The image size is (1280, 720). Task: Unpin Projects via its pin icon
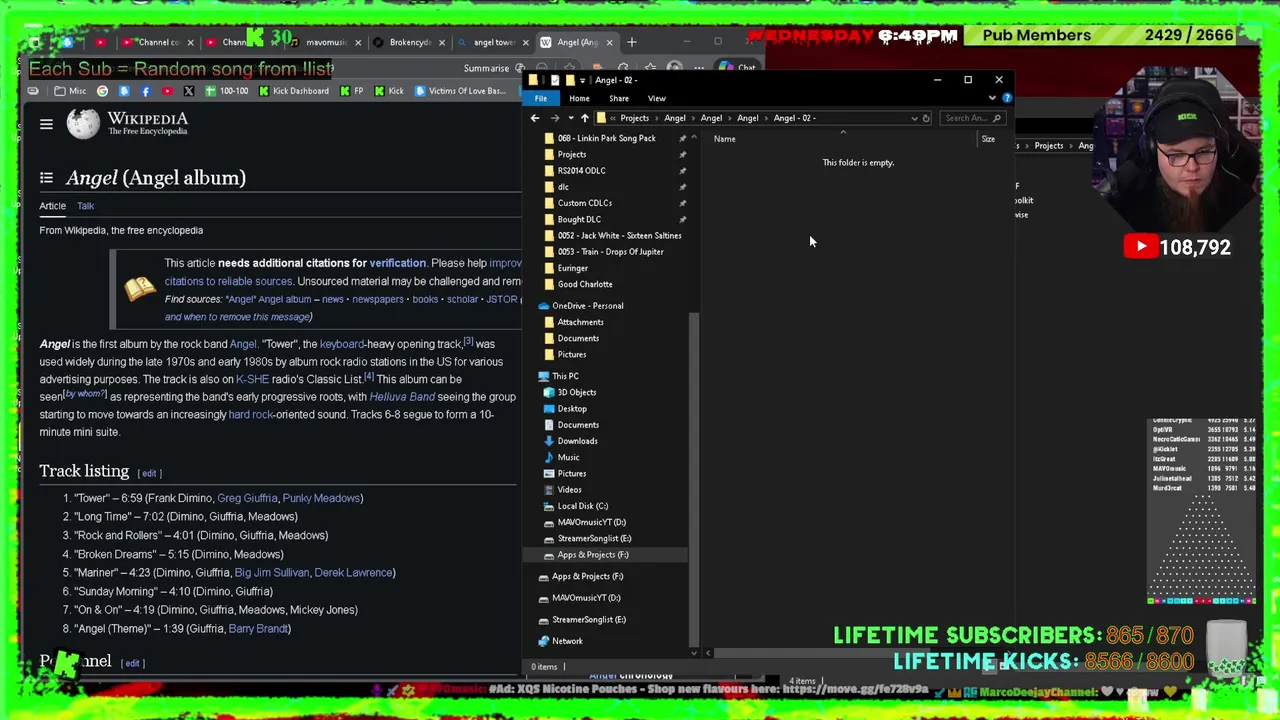[683, 154]
